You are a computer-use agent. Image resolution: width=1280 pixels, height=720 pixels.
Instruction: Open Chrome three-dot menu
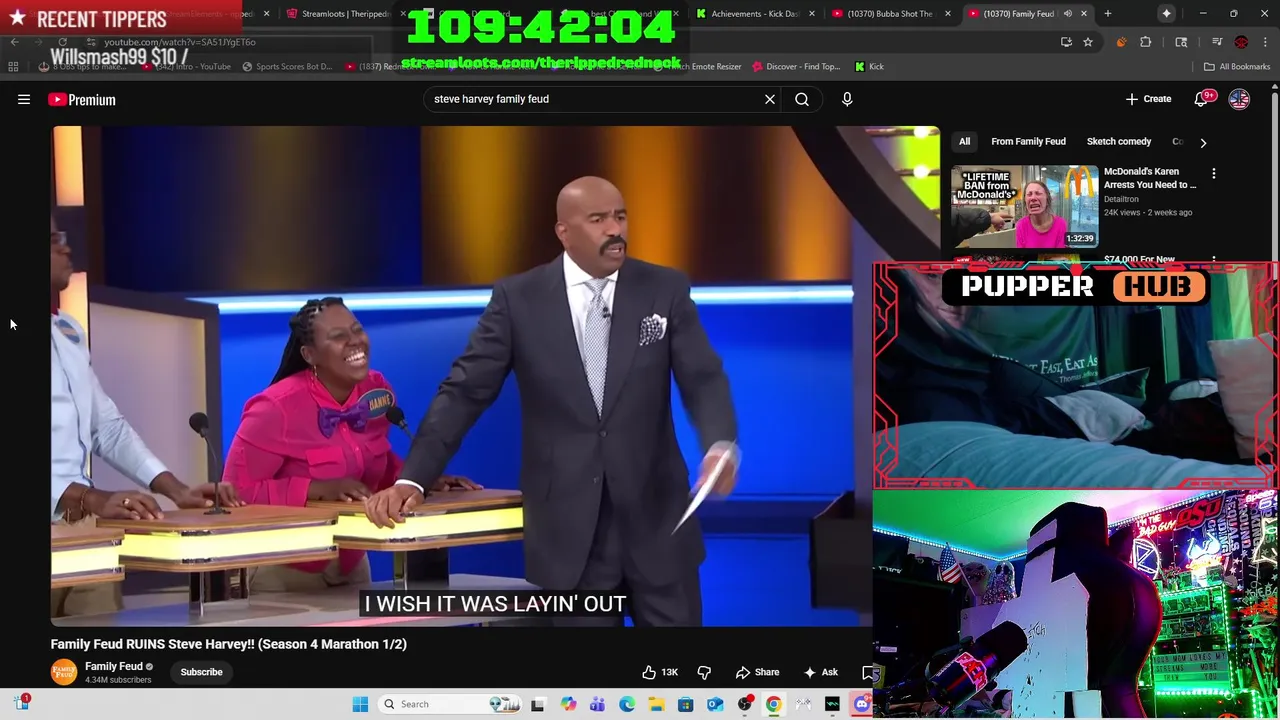coord(1265,42)
